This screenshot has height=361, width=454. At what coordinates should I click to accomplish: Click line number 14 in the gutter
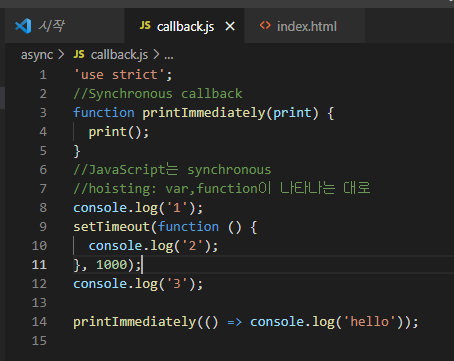tap(39, 322)
